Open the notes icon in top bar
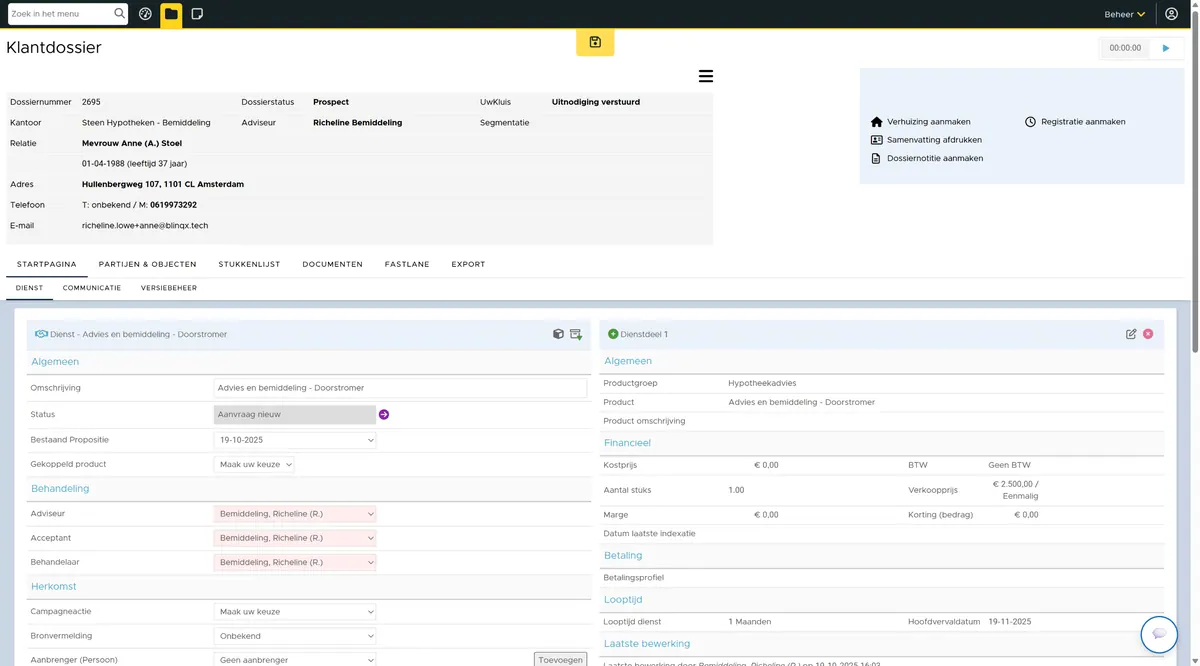 click(x=197, y=14)
